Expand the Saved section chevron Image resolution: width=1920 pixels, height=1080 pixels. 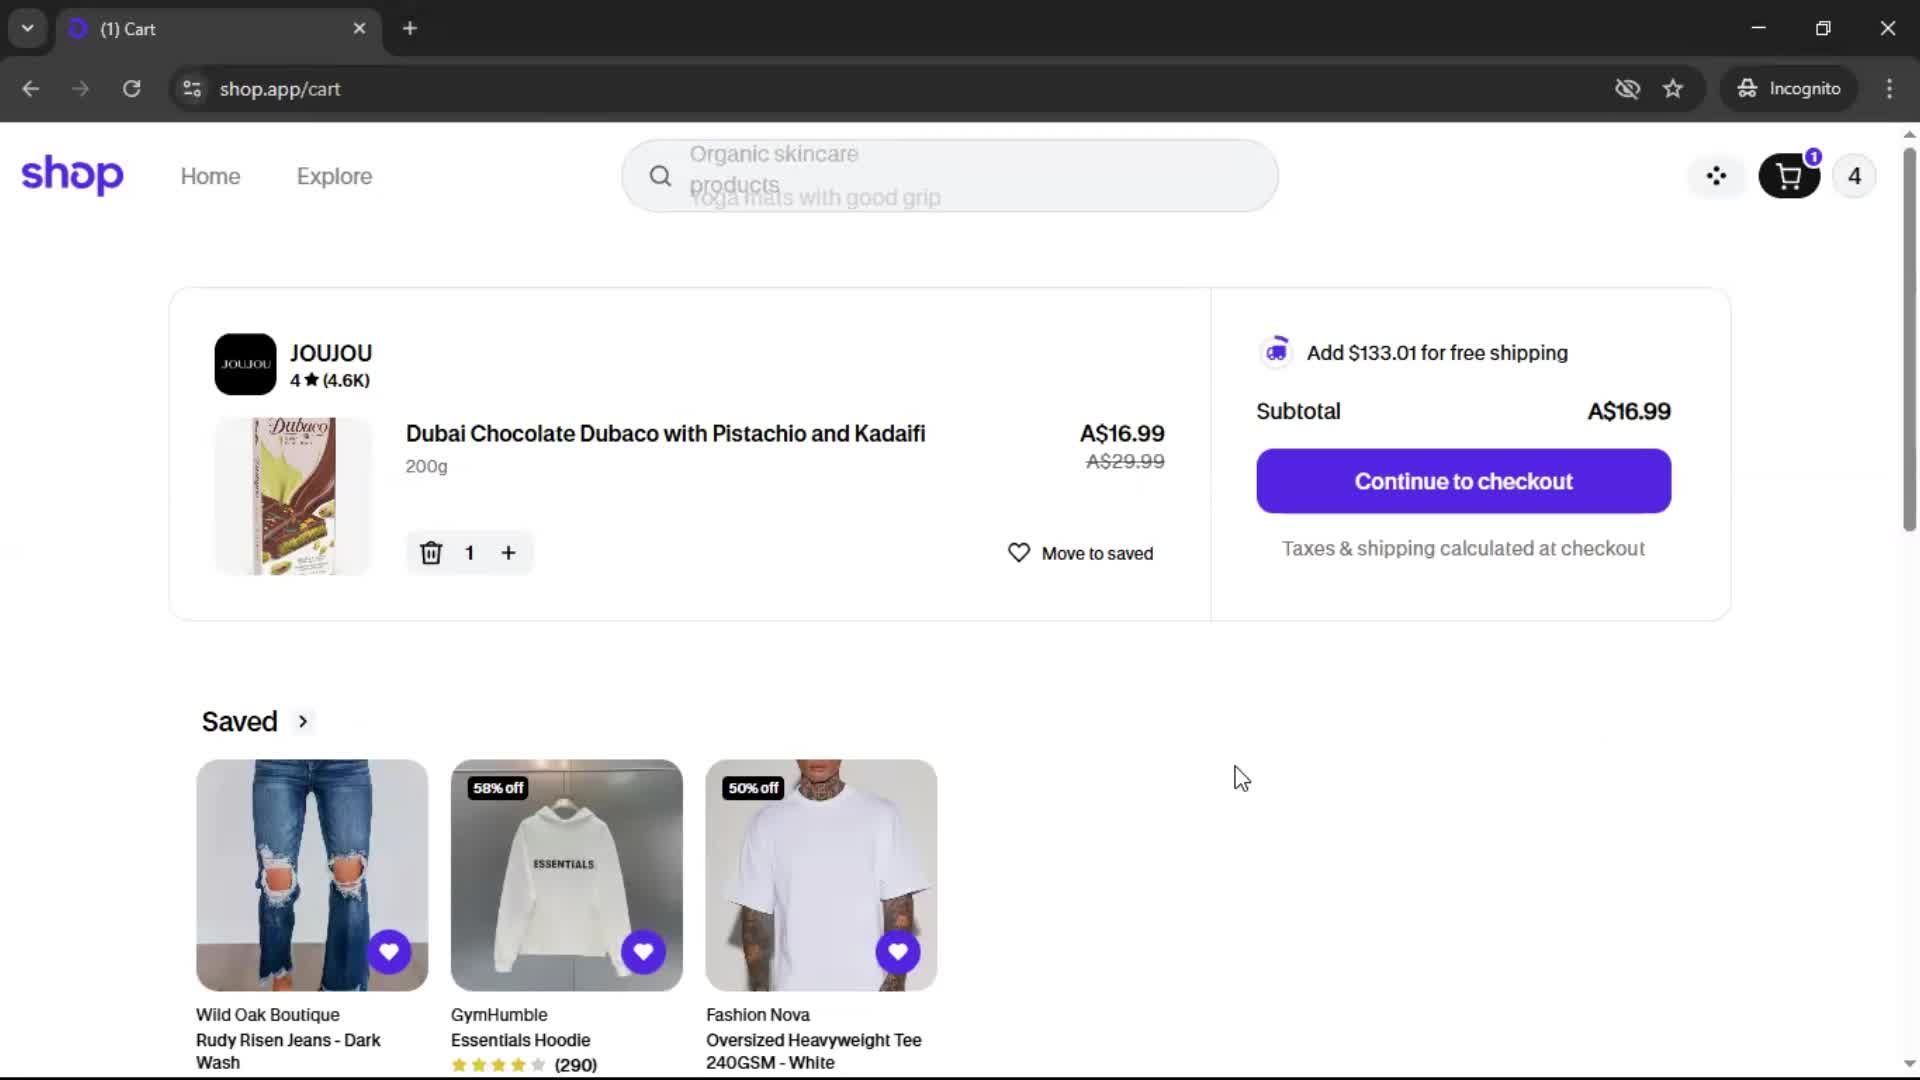(x=303, y=721)
